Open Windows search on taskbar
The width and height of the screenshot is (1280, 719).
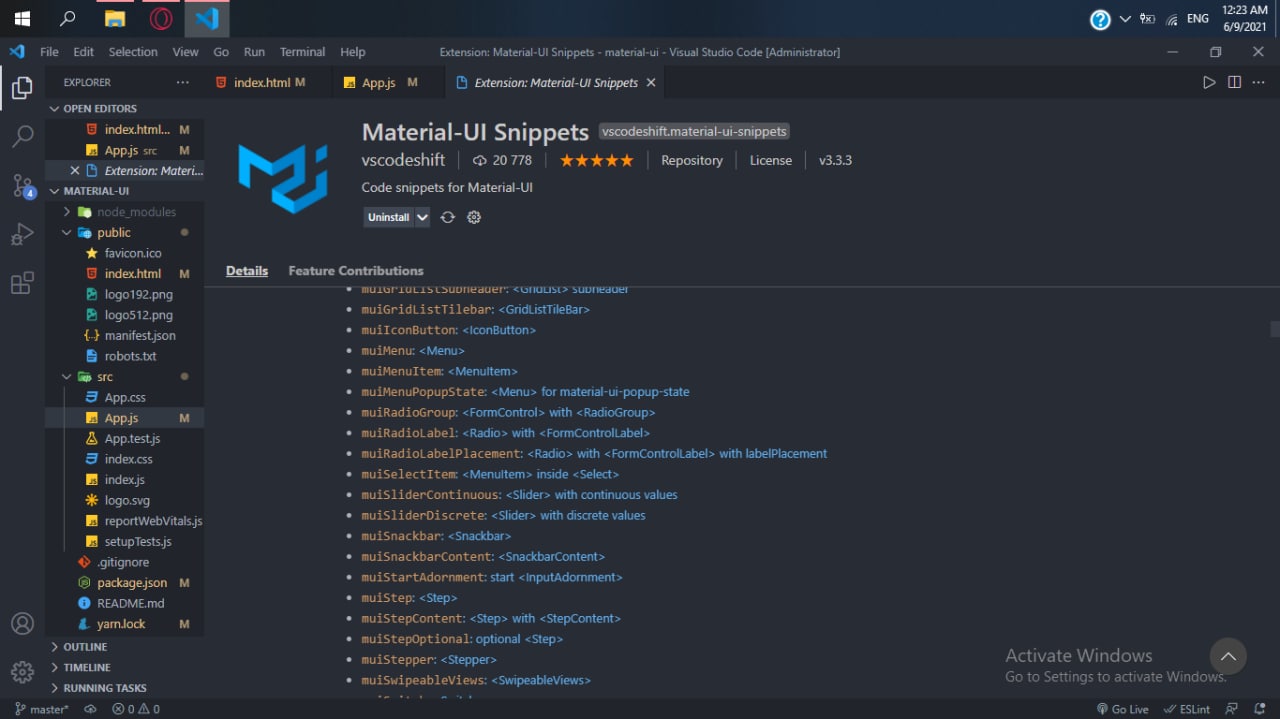pyautogui.click(x=68, y=18)
